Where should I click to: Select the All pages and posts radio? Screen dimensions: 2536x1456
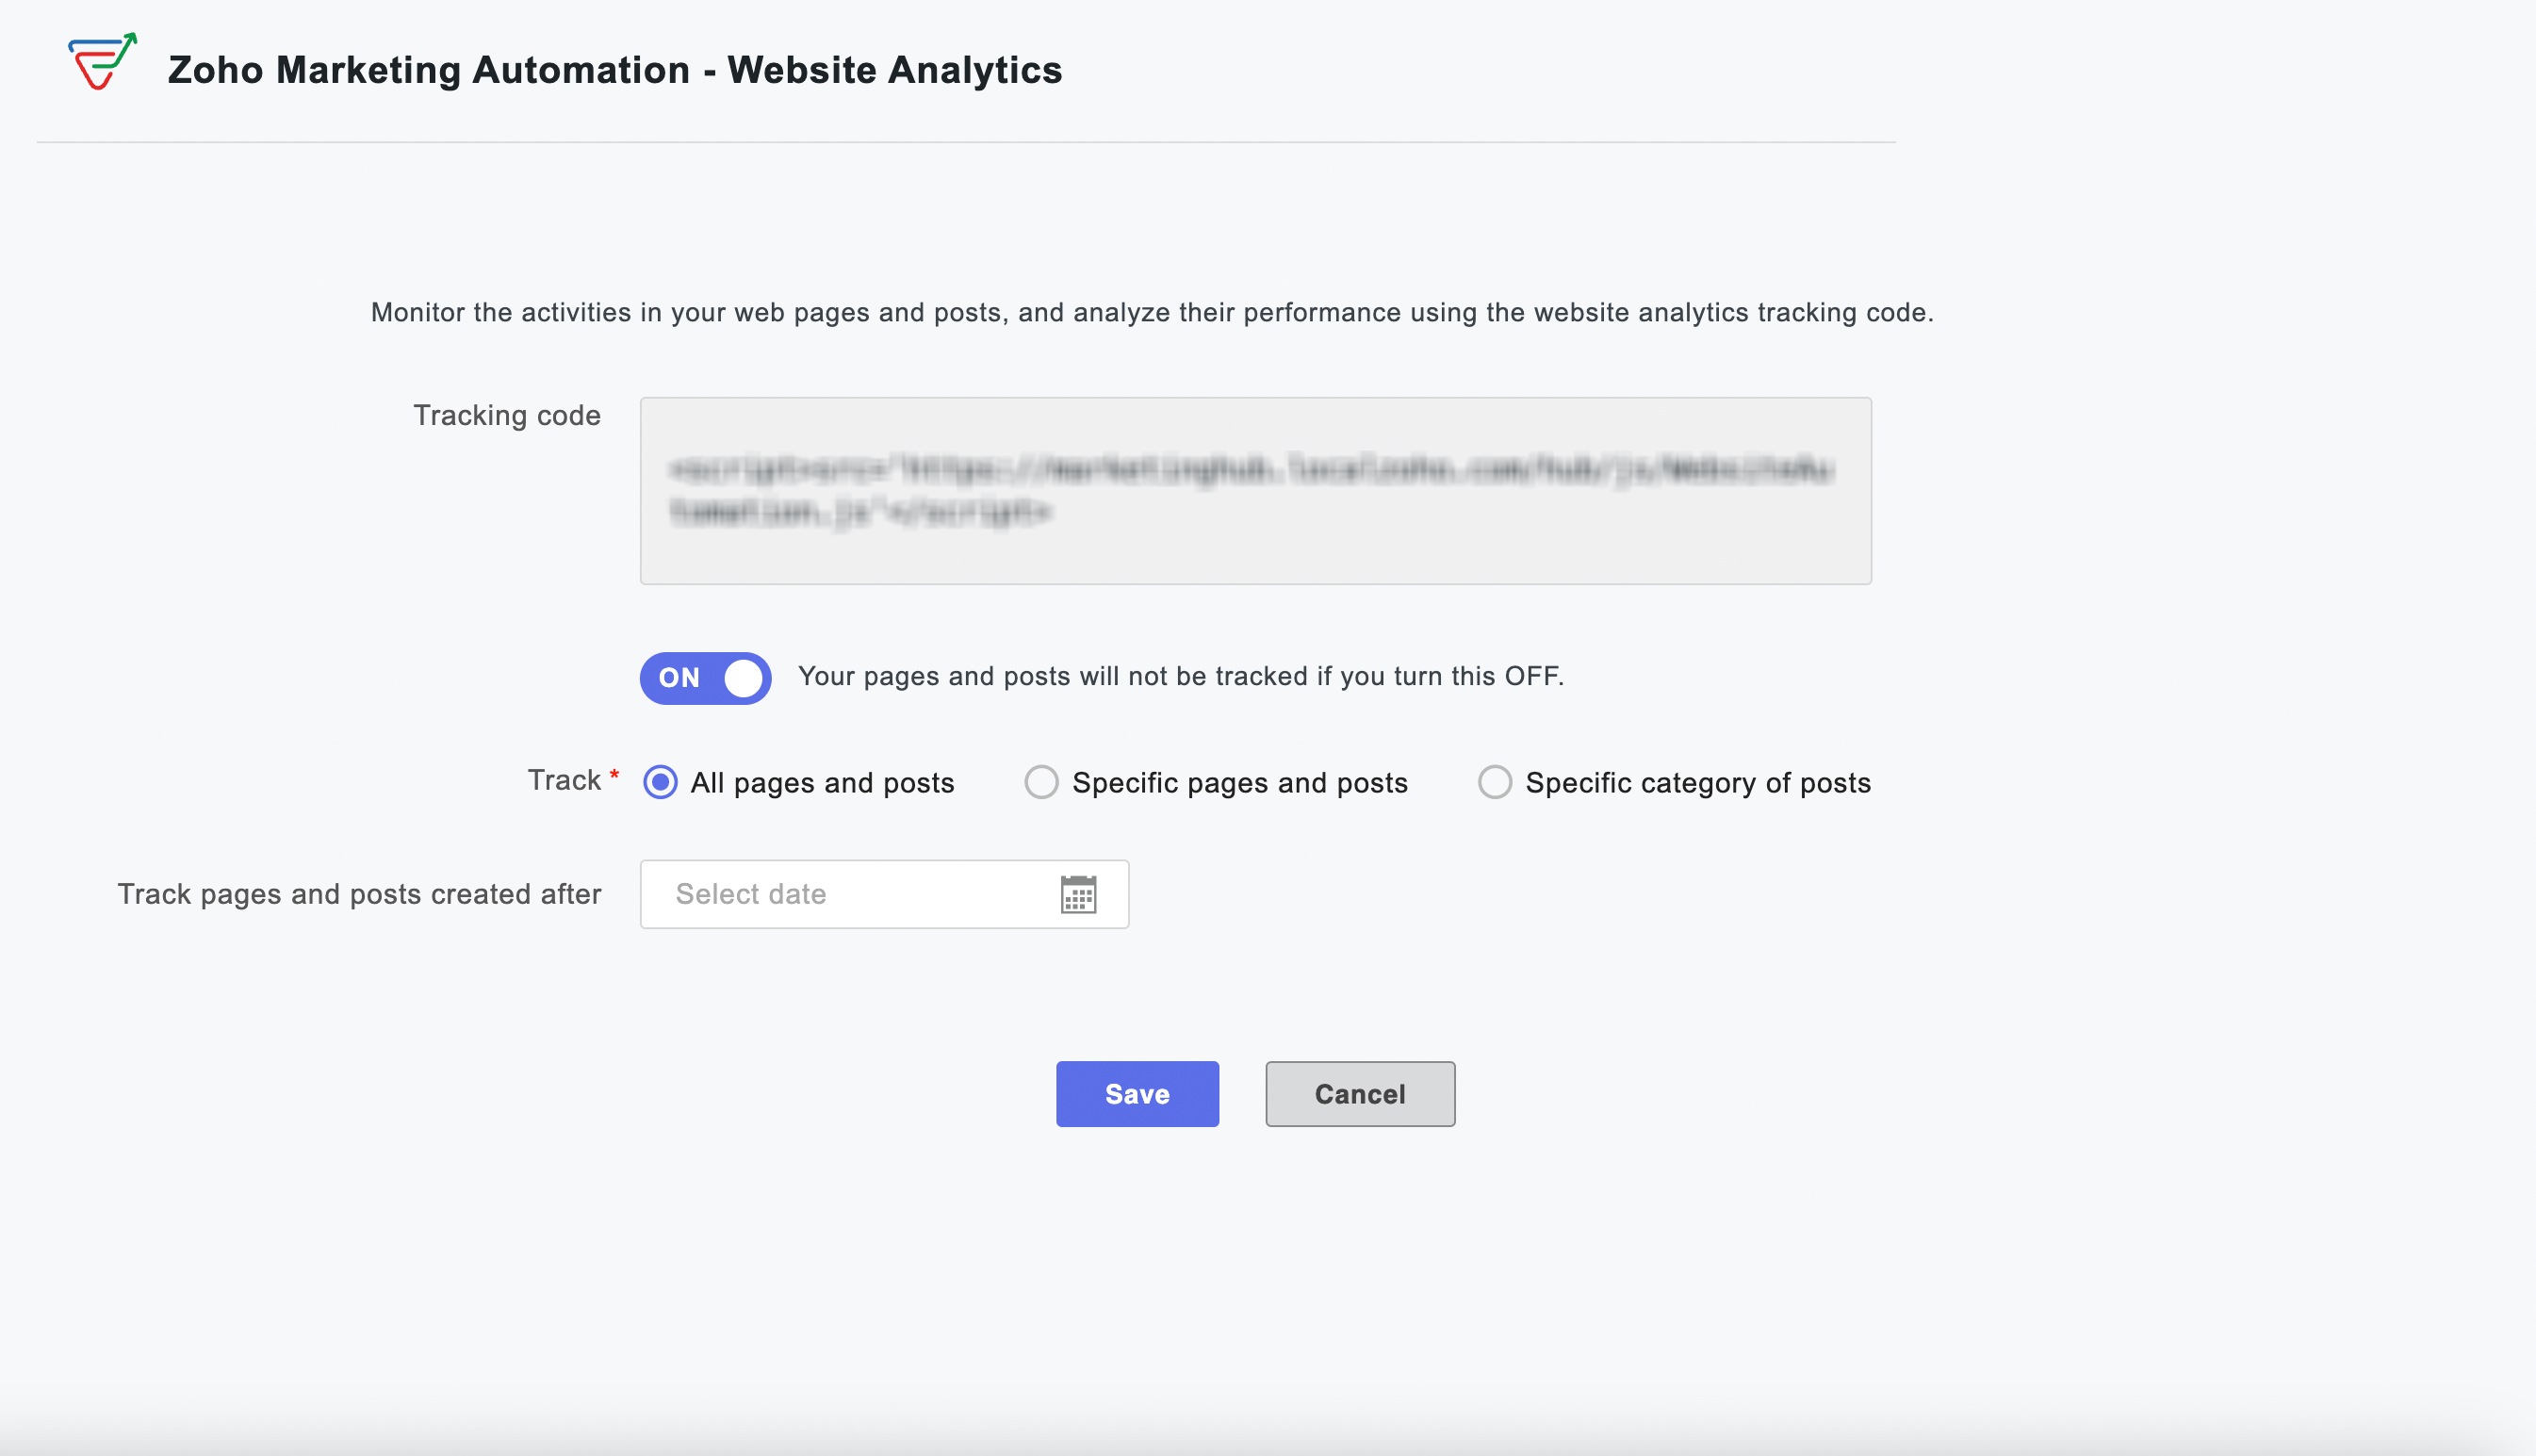(x=660, y=783)
